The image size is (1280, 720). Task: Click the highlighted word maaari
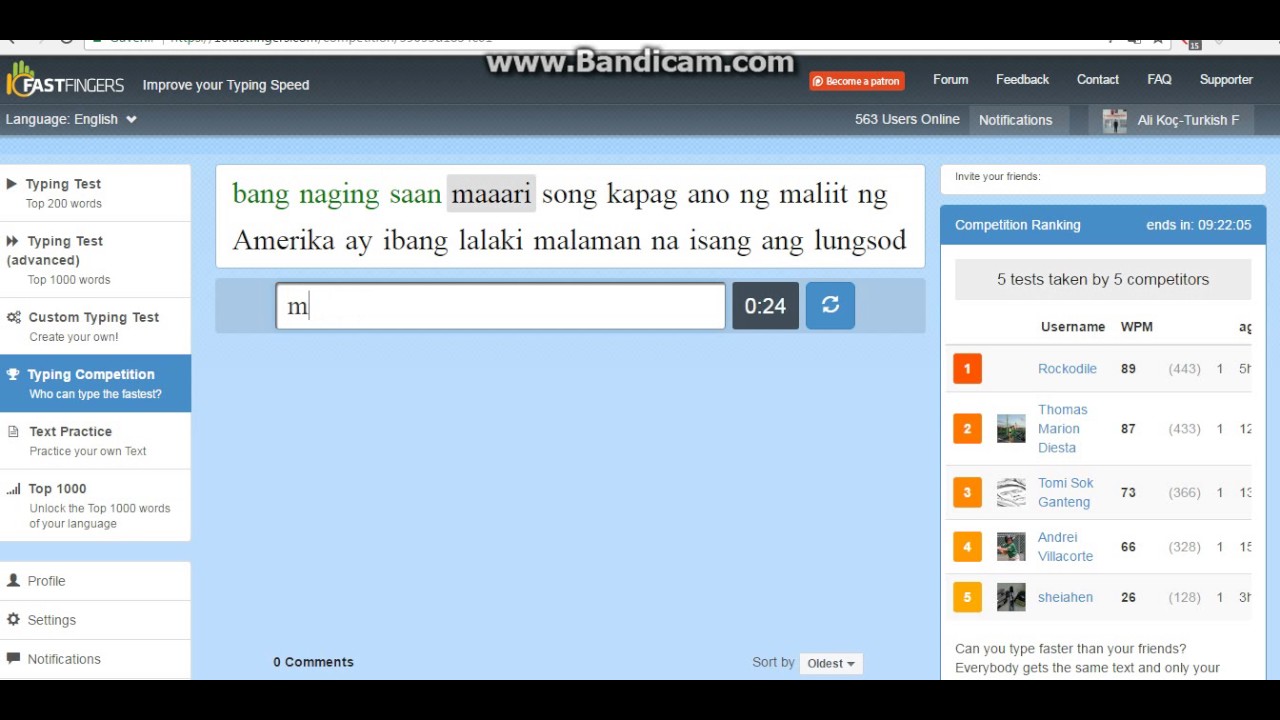tap(491, 194)
